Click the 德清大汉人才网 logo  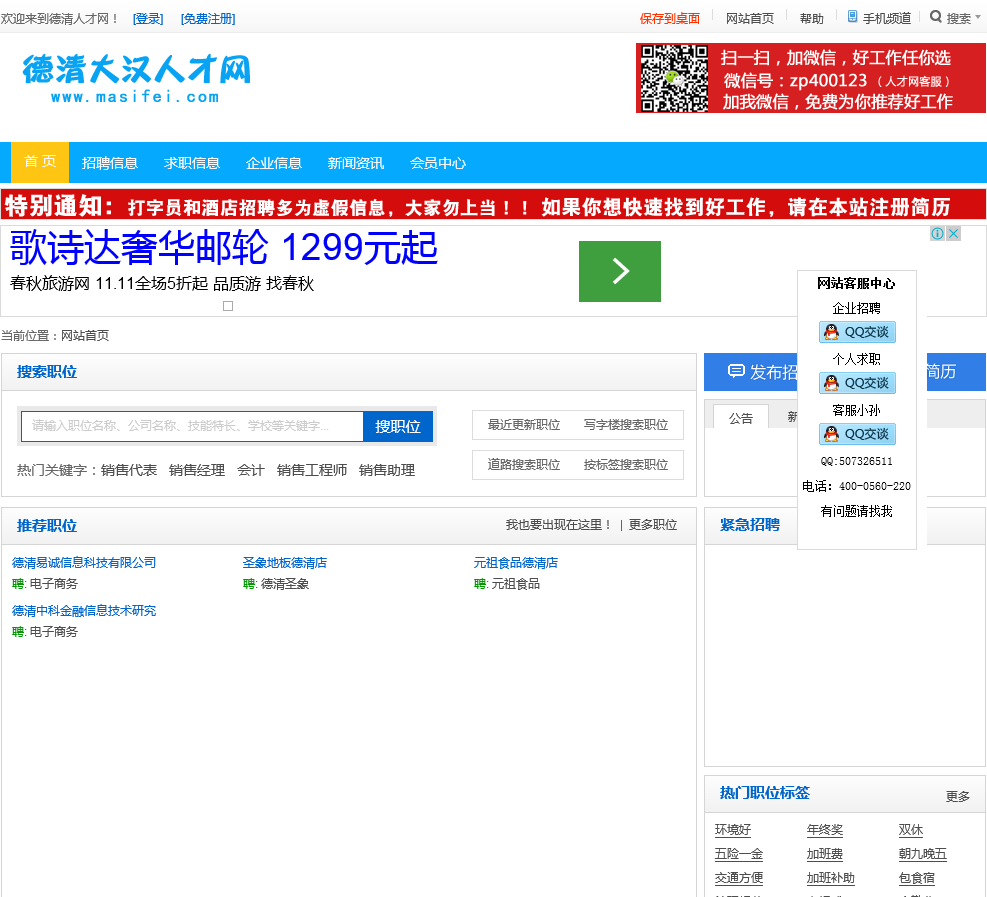click(x=137, y=69)
